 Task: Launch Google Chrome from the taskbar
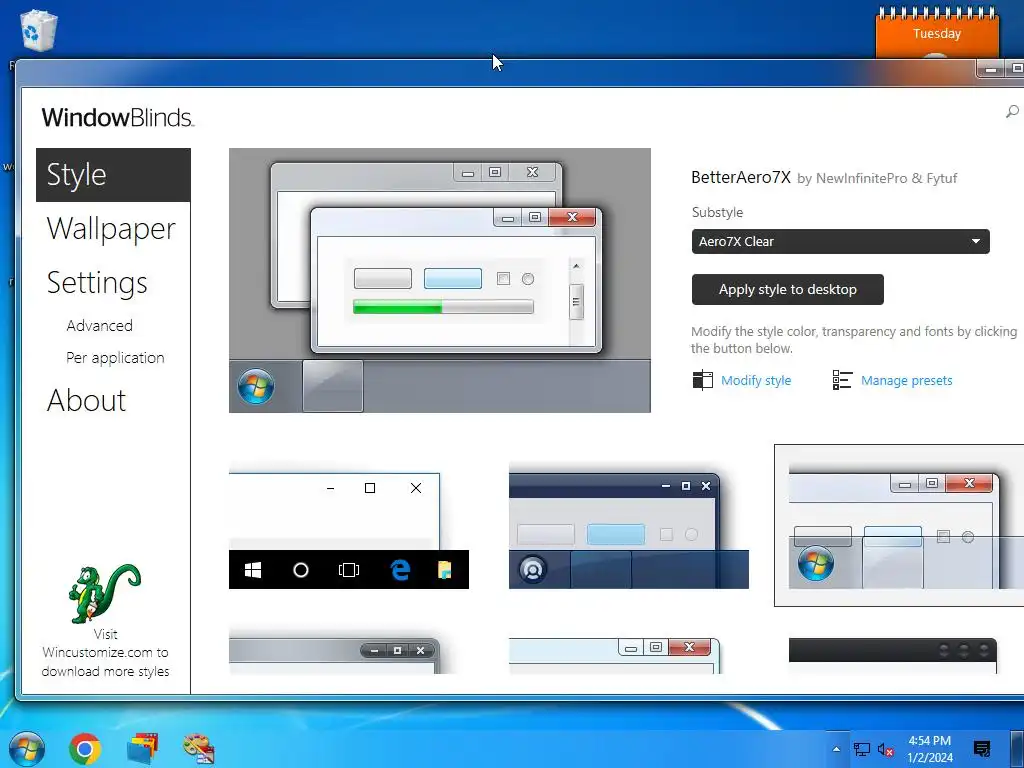coord(85,749)
